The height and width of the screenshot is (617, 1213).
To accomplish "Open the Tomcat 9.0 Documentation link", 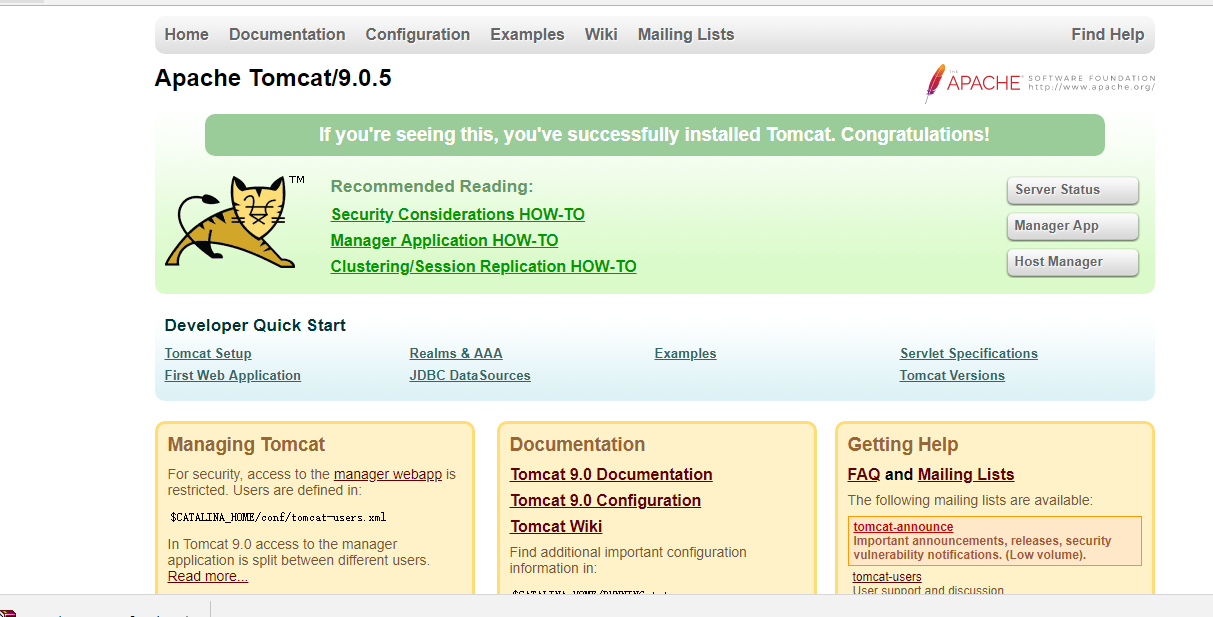I will [x=612, y=474].
